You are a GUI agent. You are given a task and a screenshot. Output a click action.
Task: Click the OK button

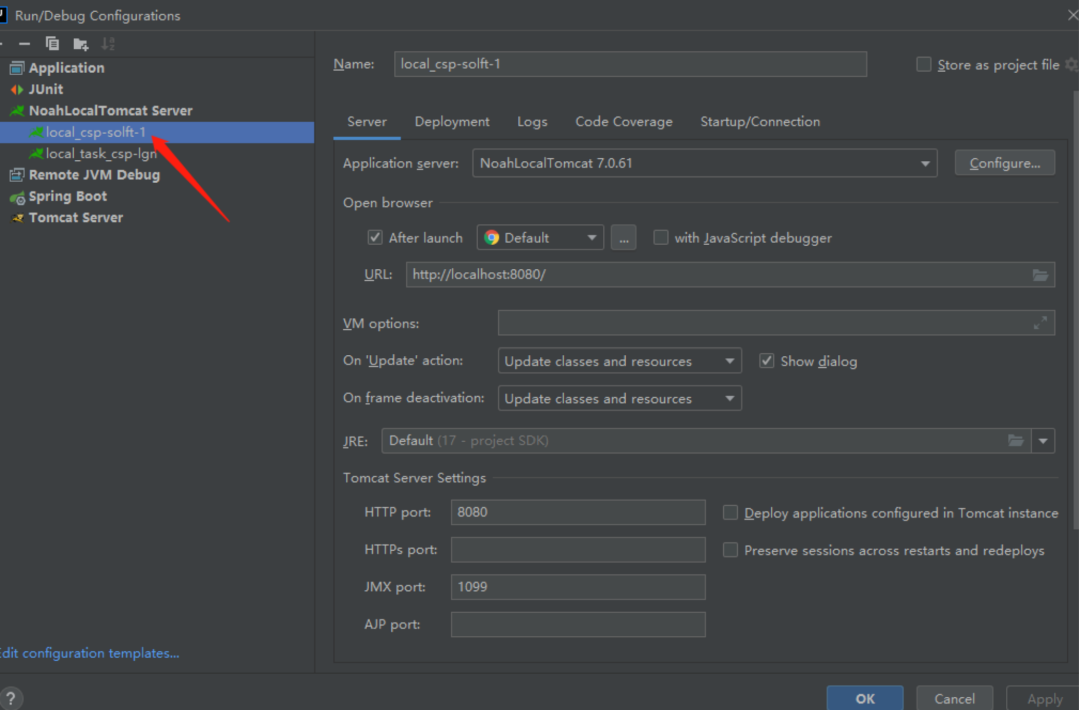point(865,698)
